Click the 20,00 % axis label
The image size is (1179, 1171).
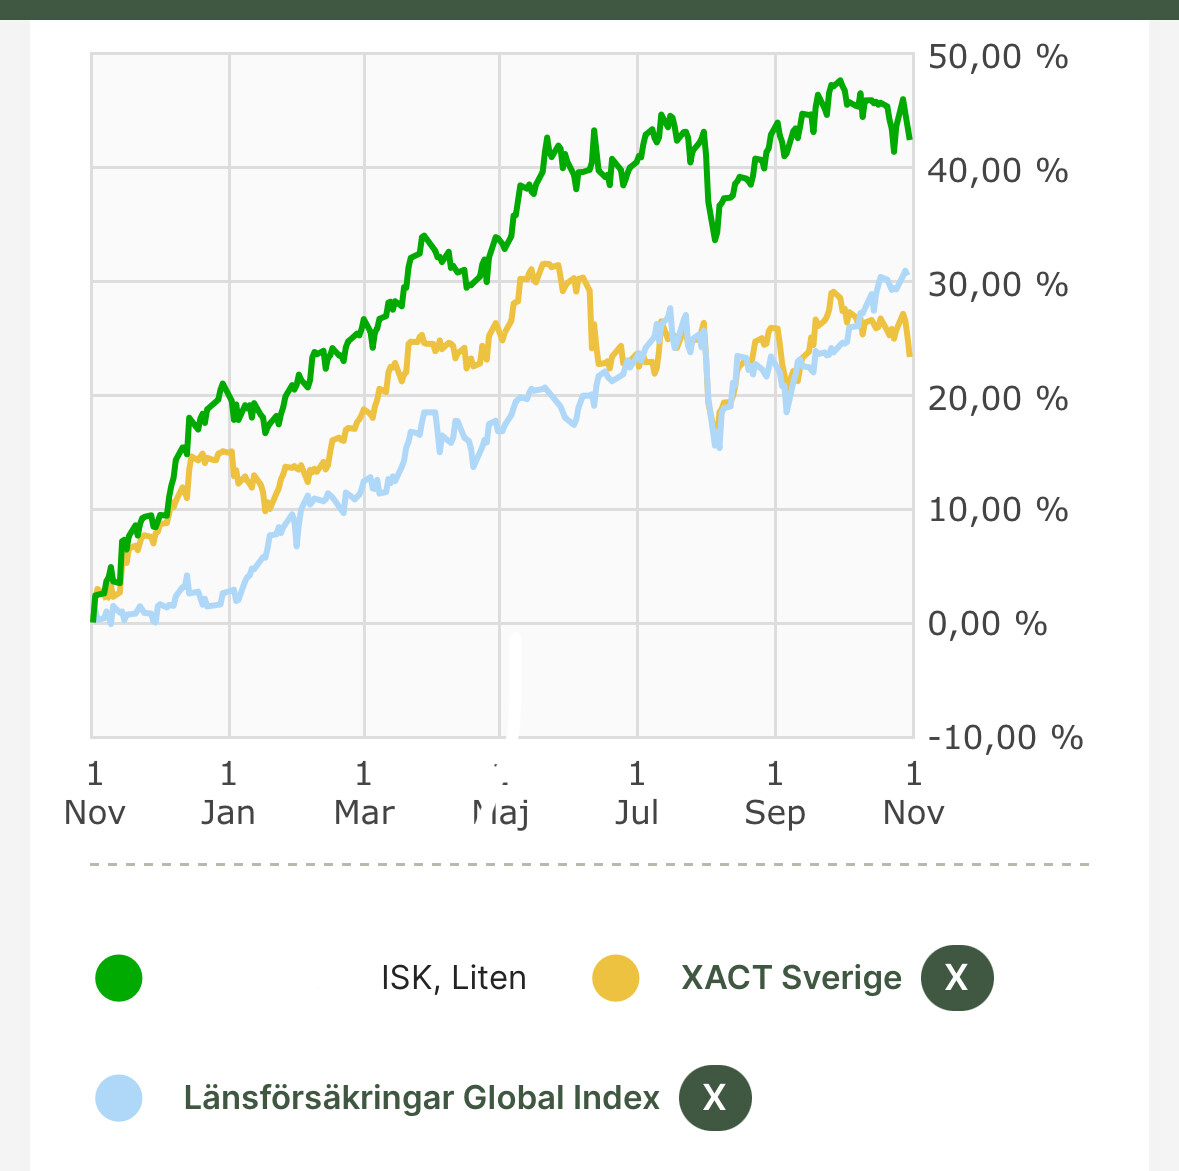coord(997,399)
